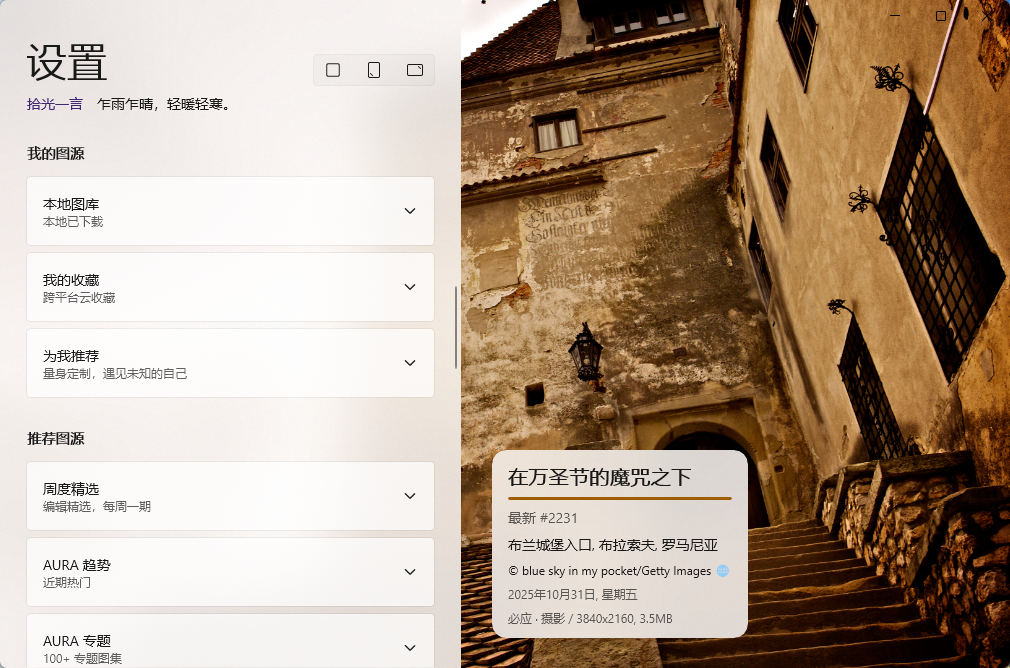
Task: Click the settings panel vertical scrollbar
Action: pos(456,327)
